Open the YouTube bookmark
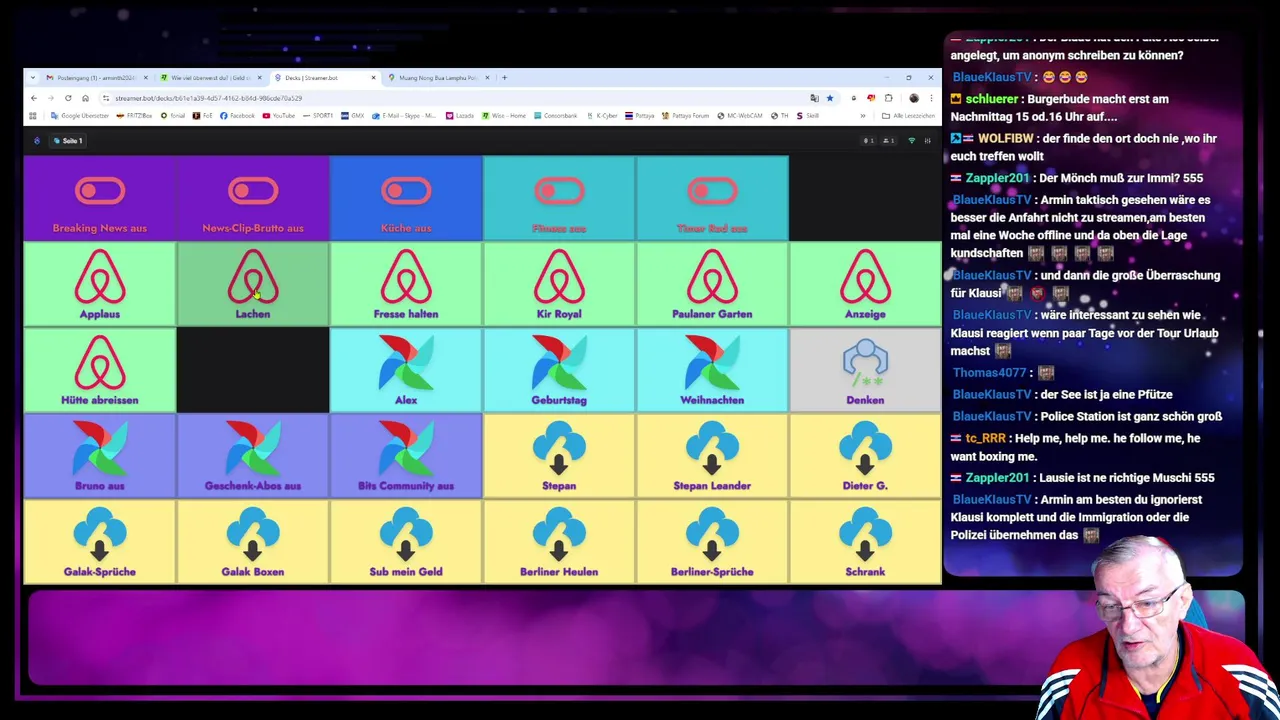Image resolution: width=1280 pixels, height=720 pixels. coord(279,116)
